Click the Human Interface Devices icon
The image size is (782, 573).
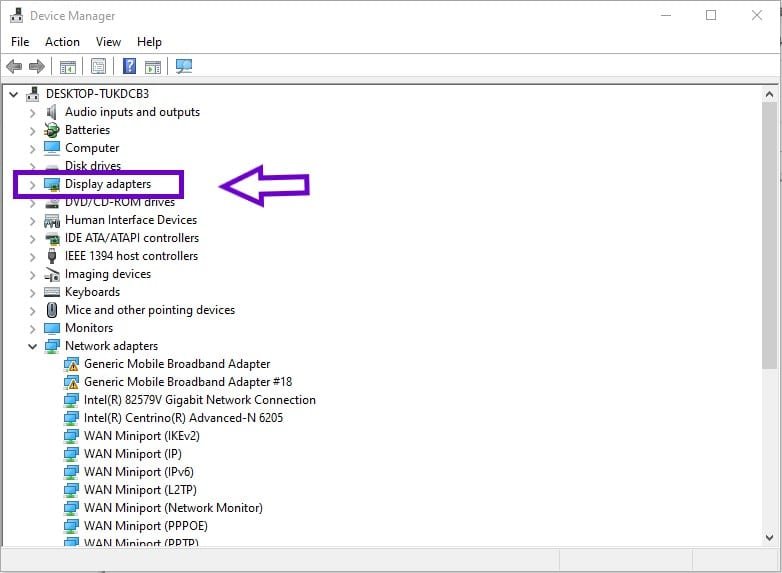point(52,220)
